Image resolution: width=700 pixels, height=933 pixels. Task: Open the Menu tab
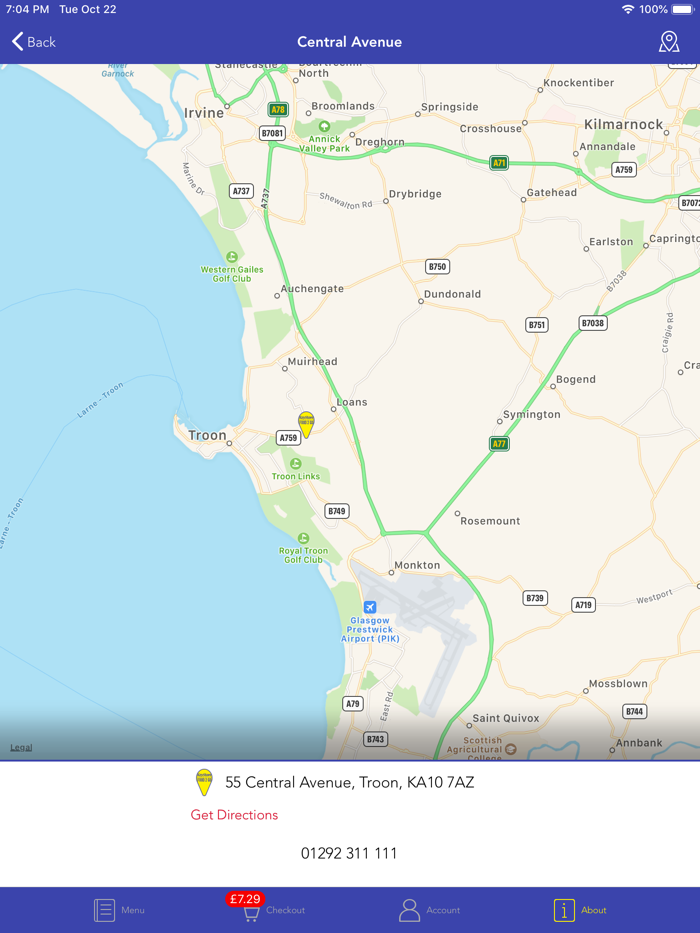coord(119,910)
